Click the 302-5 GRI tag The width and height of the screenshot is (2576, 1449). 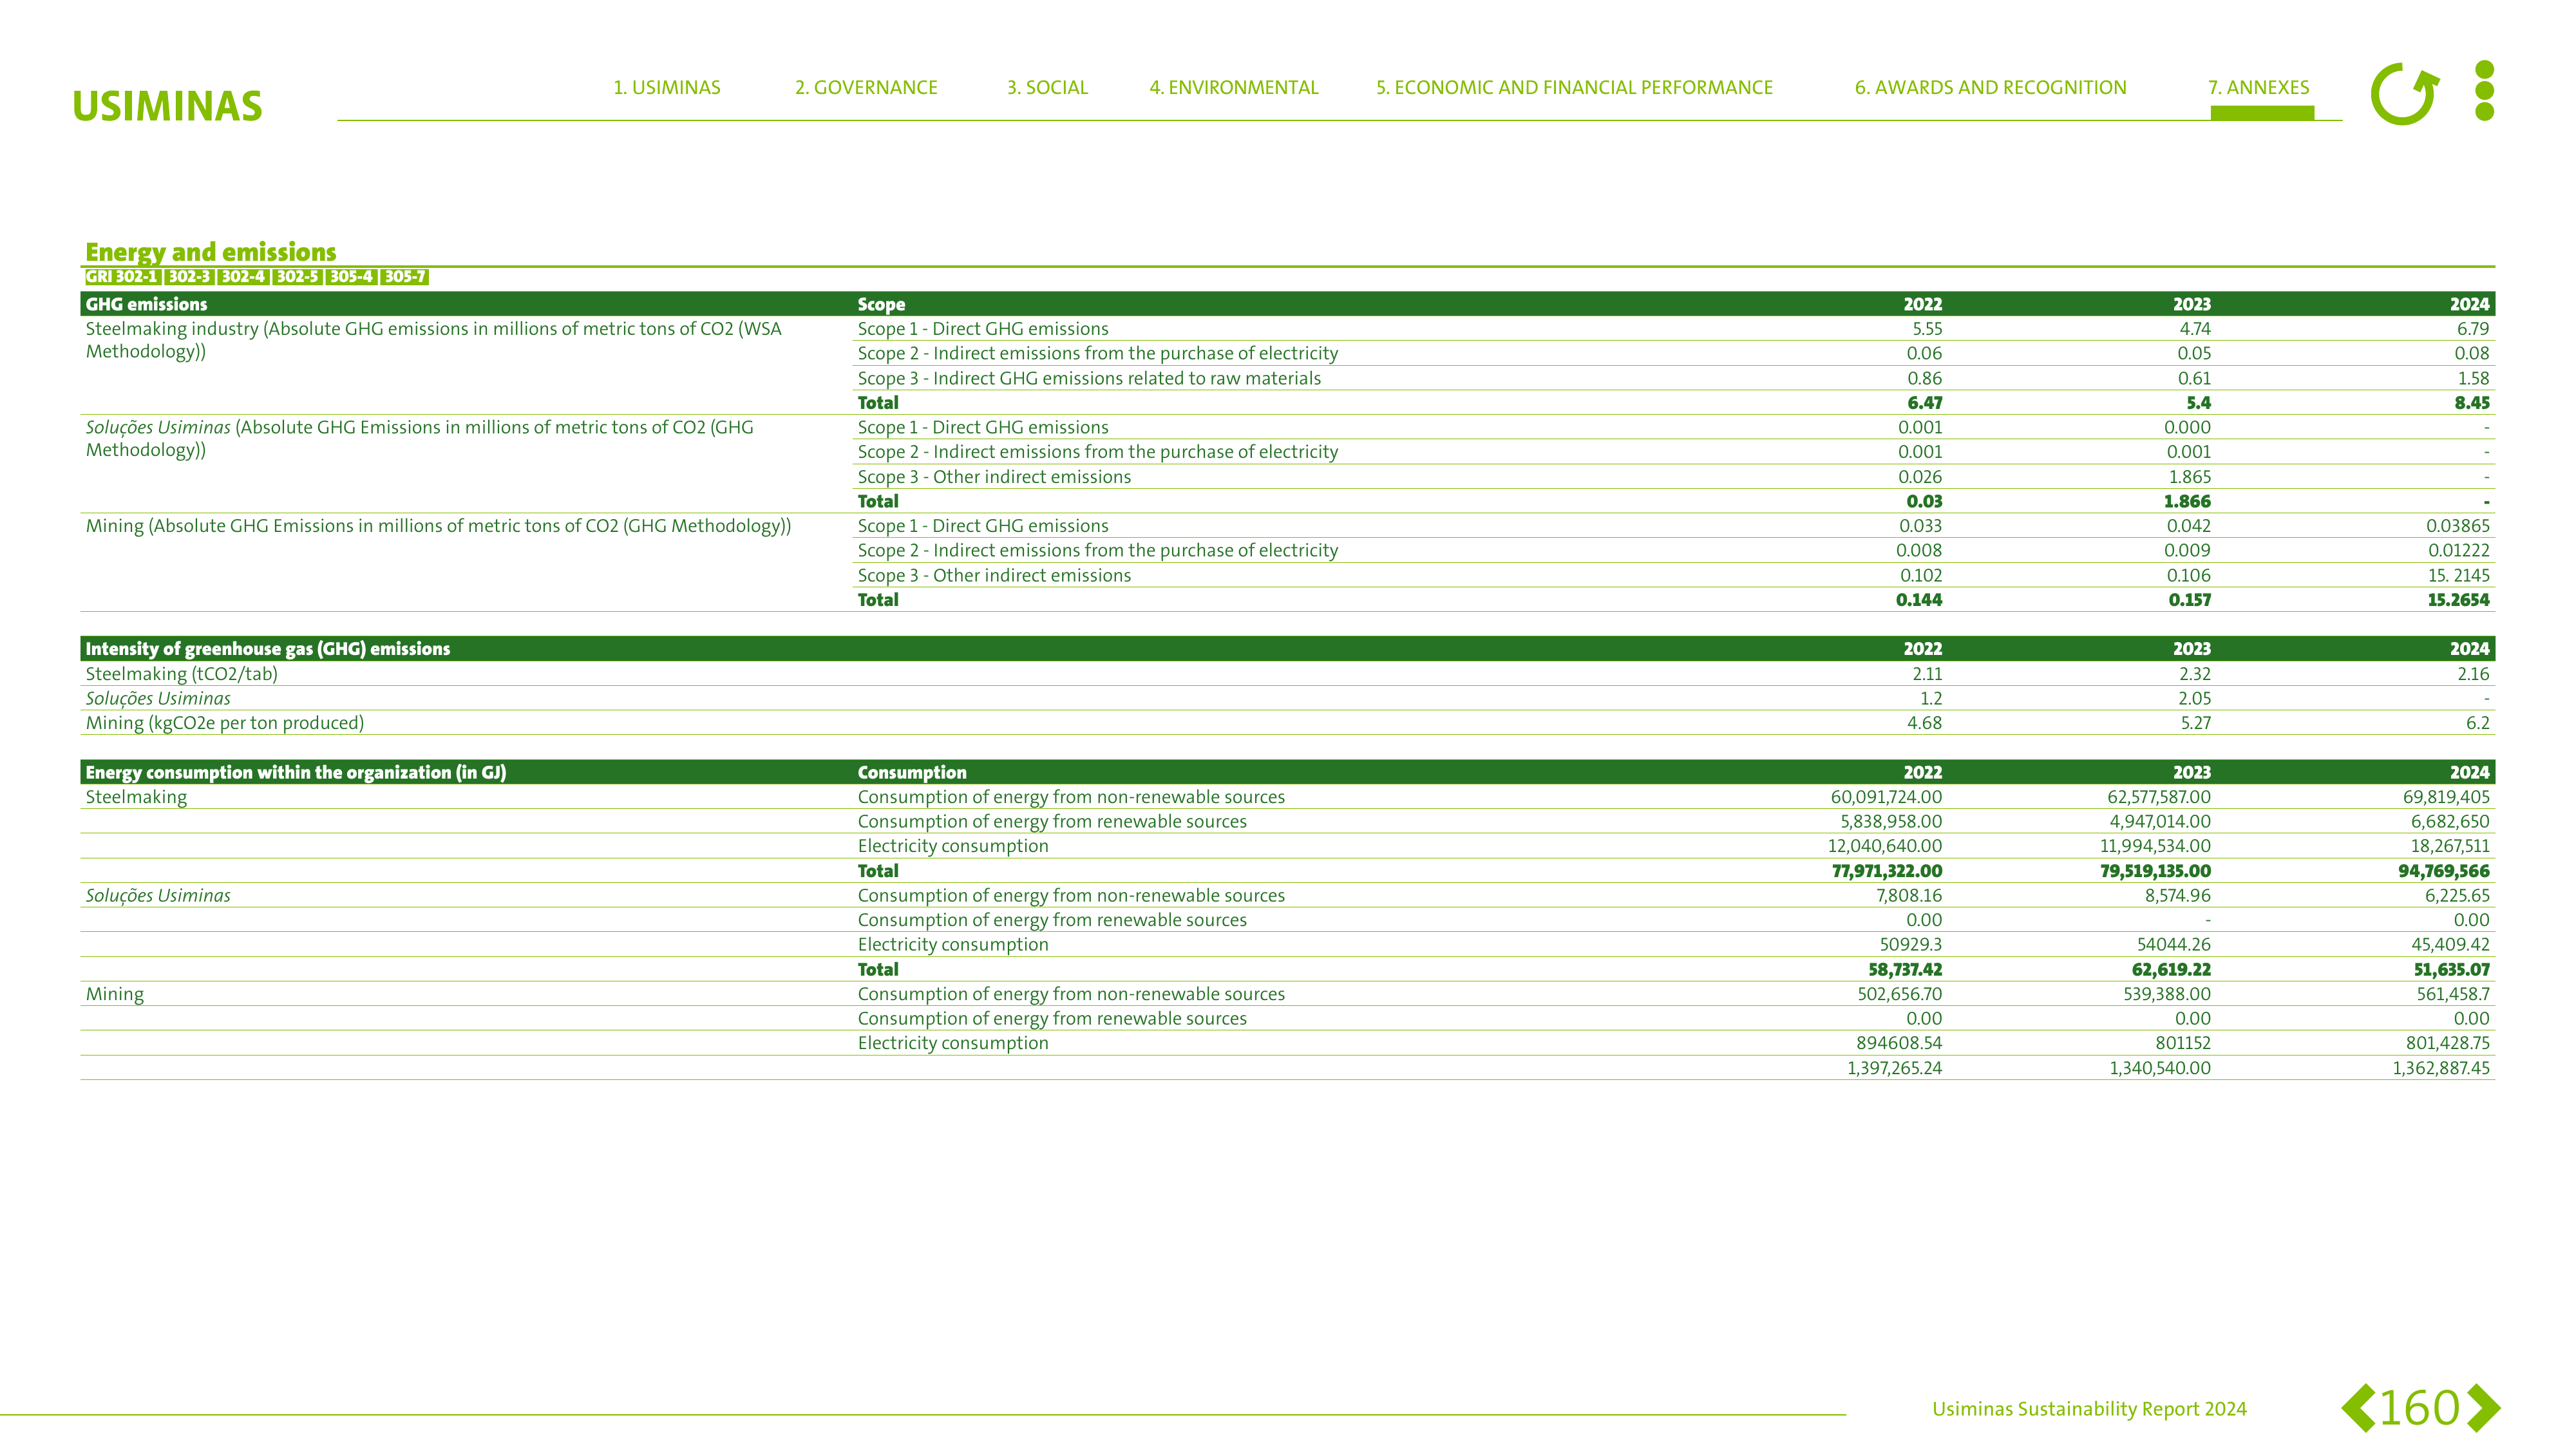pos(297,277)
